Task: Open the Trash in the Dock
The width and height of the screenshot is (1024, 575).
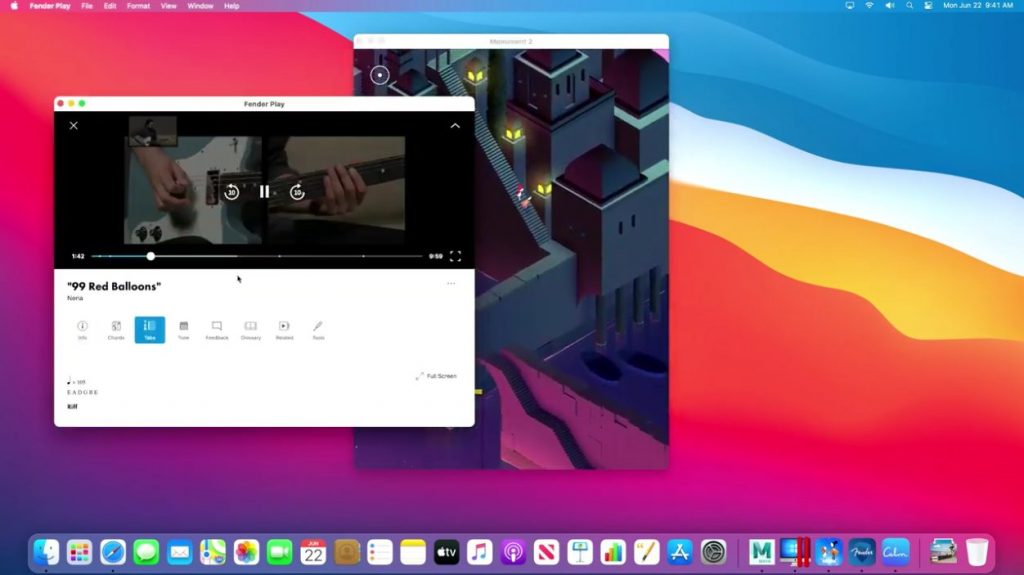Action: pos(977,553)
